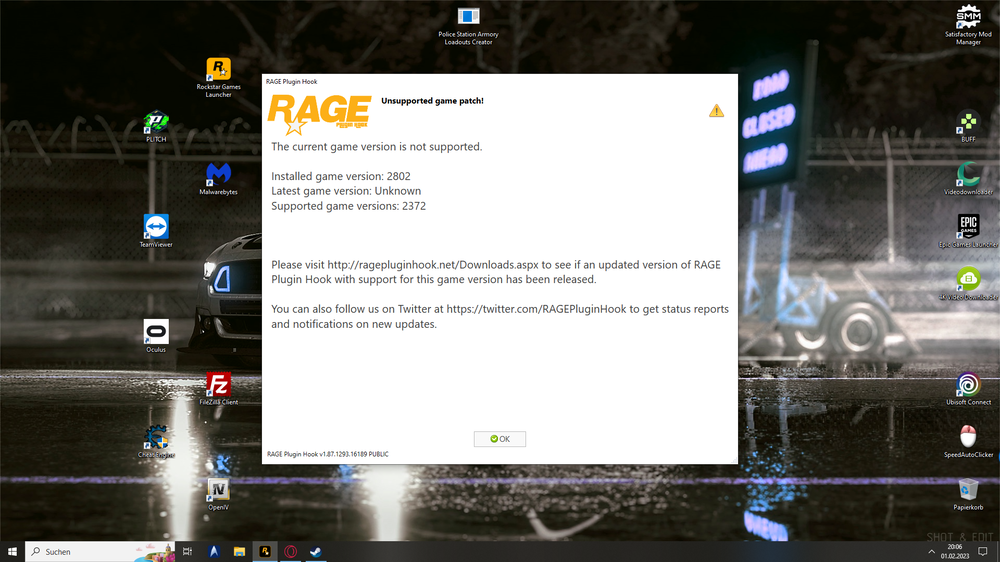Click the RAGE Plugin Hook logo
Image resolution: width=1000 pixels, height=562 pixels.
(320, 114)
